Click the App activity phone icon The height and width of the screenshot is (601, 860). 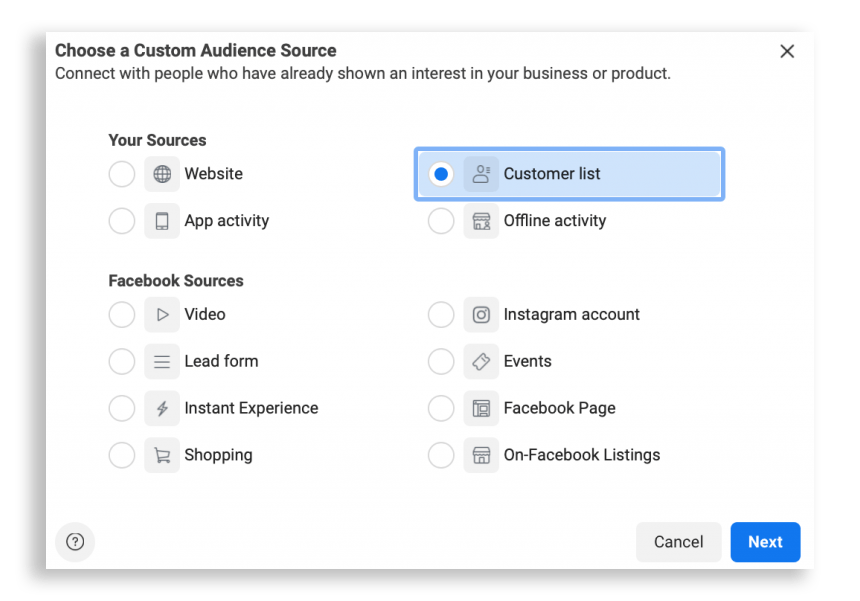tap(162, 221)
